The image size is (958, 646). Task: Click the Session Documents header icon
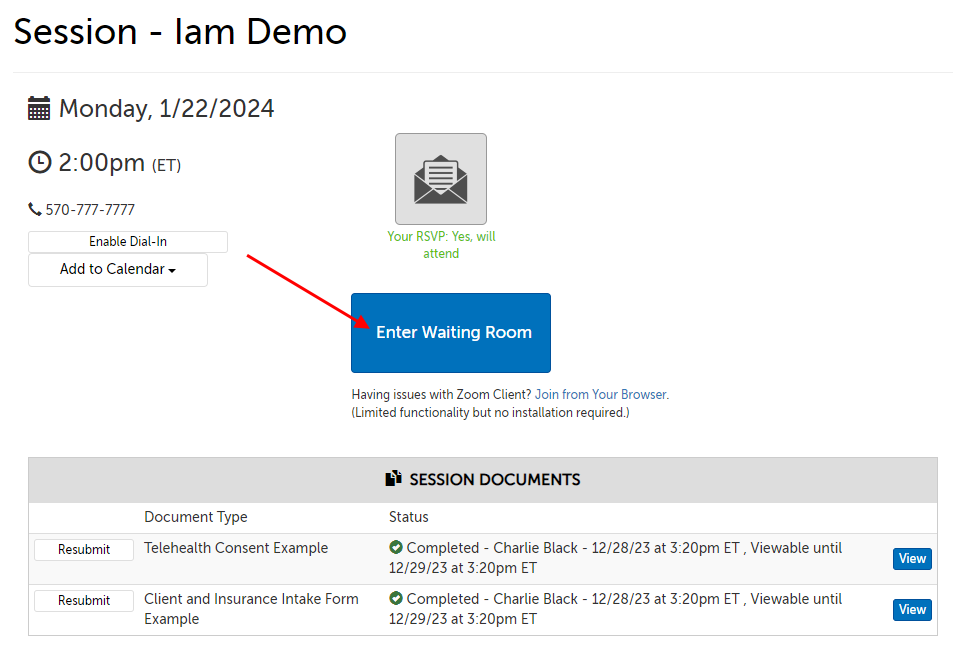(x=394, y=479)
